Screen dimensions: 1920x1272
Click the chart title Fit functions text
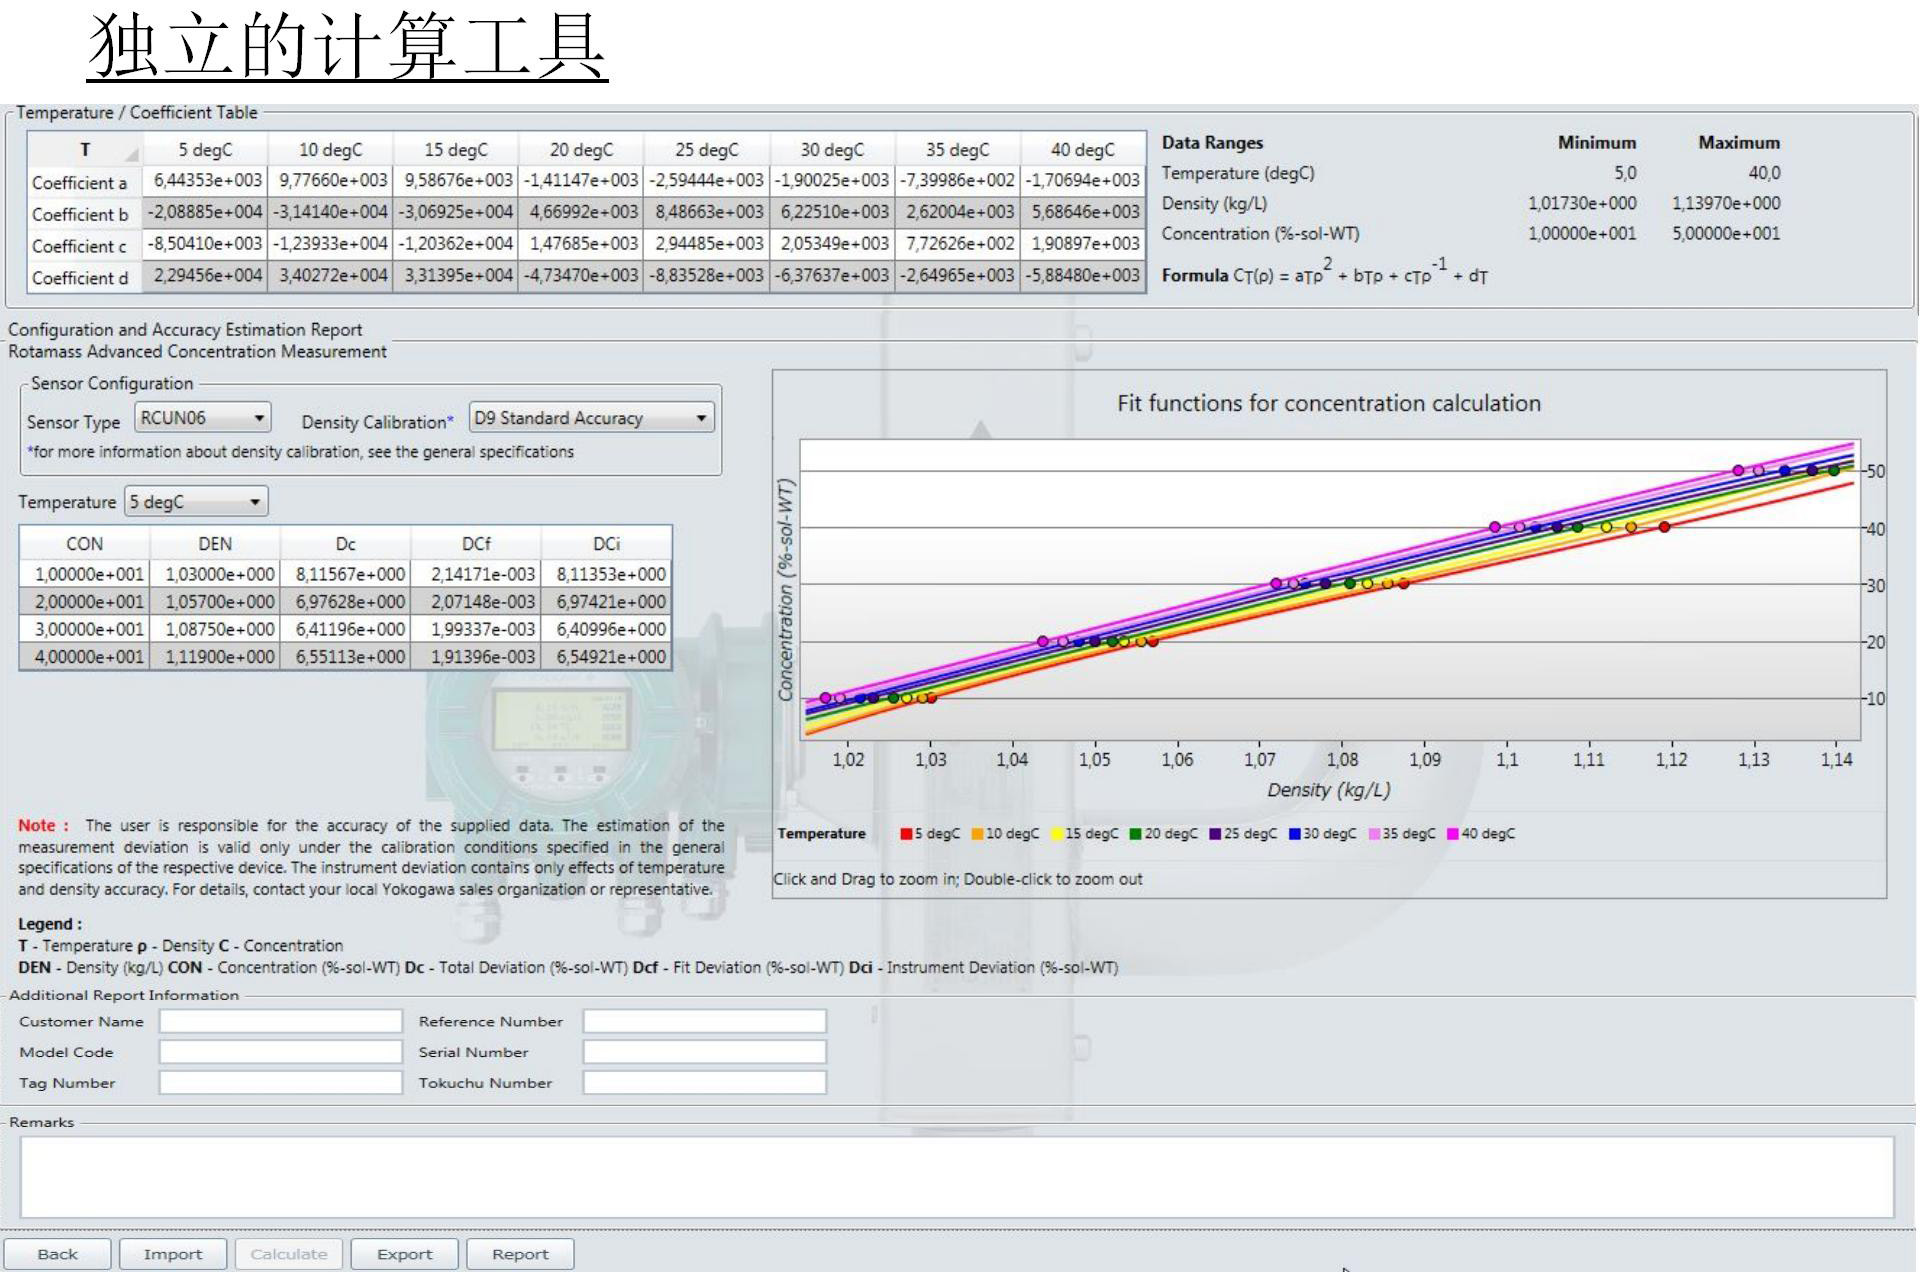coord(1329,403)
